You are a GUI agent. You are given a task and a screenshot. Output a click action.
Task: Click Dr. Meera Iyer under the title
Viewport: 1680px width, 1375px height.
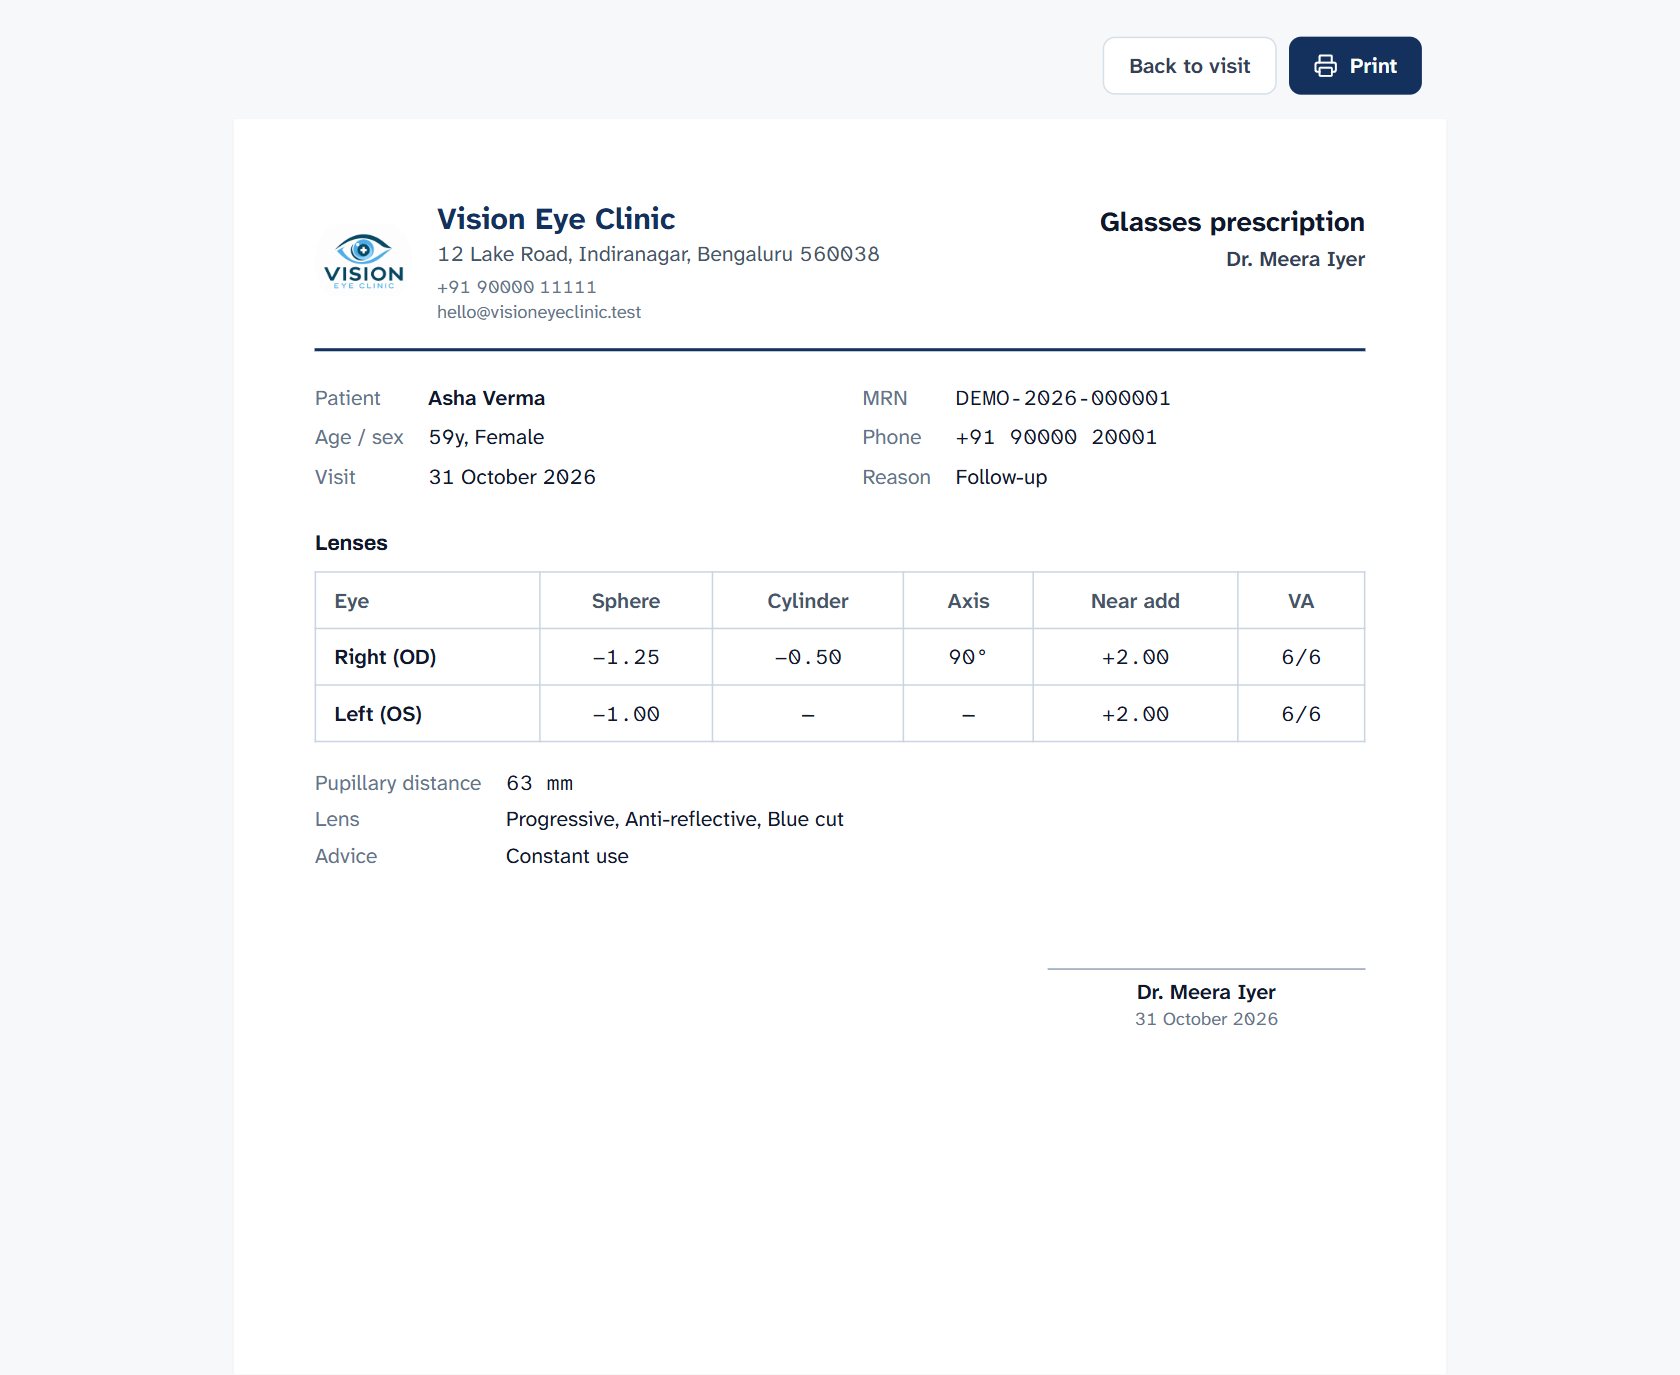[x=1295, y=259]
